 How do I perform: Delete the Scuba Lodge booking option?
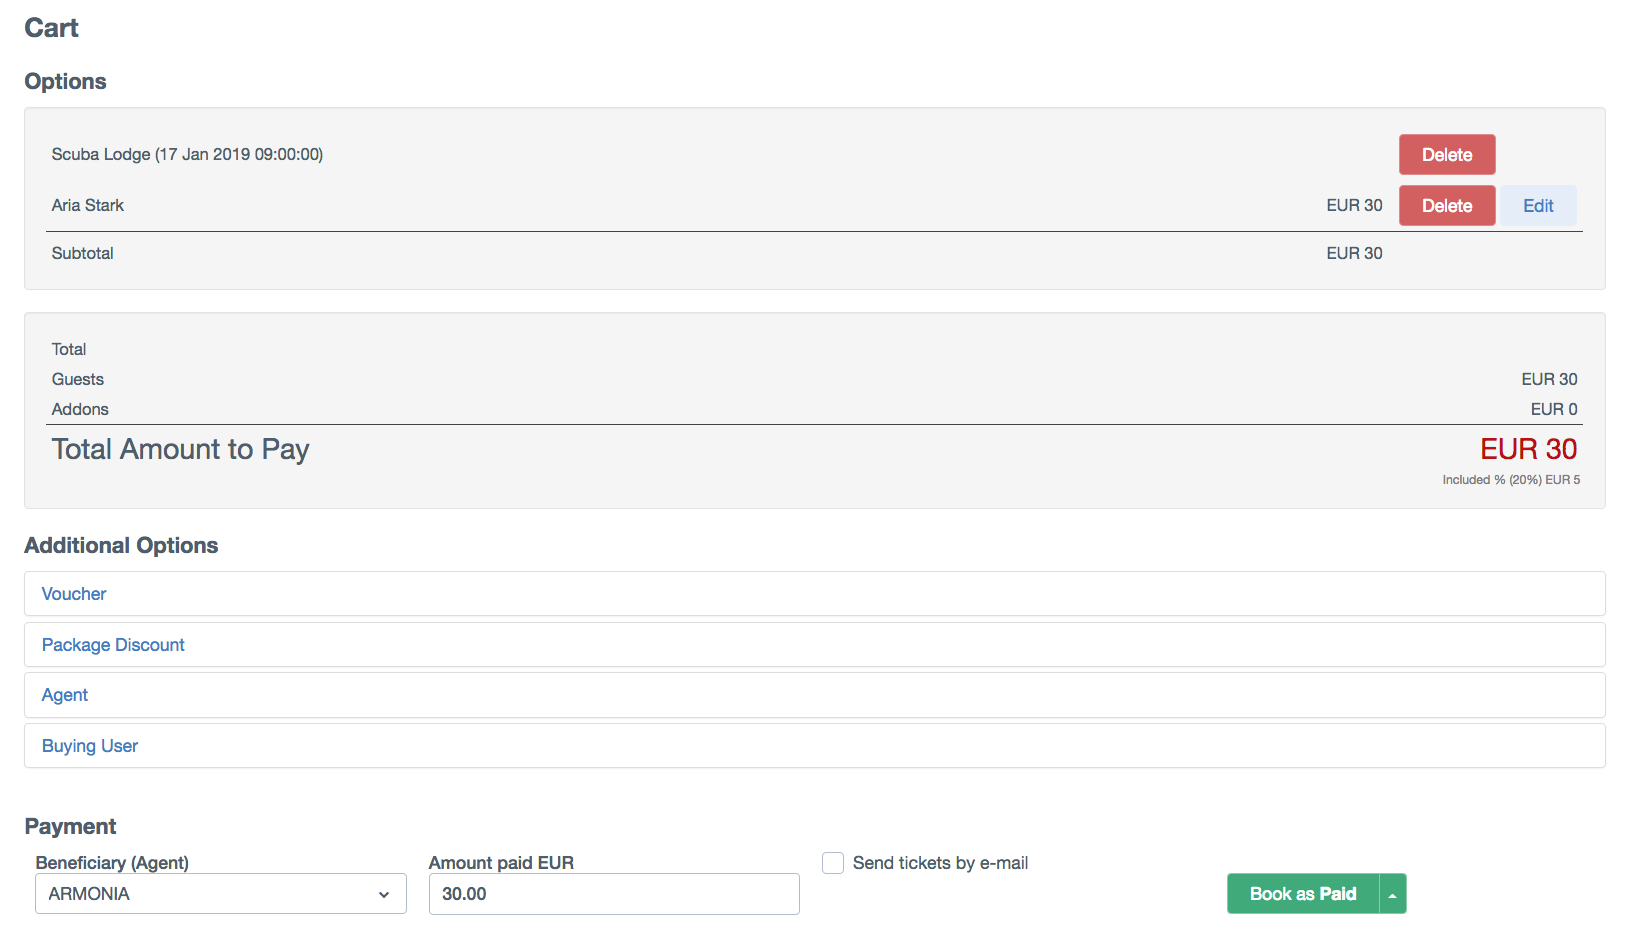pyautogui.click(x=1447, y=155)
